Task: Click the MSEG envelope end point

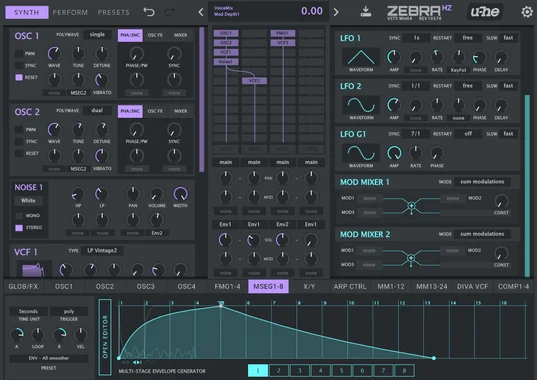Action: pos(434,358)
